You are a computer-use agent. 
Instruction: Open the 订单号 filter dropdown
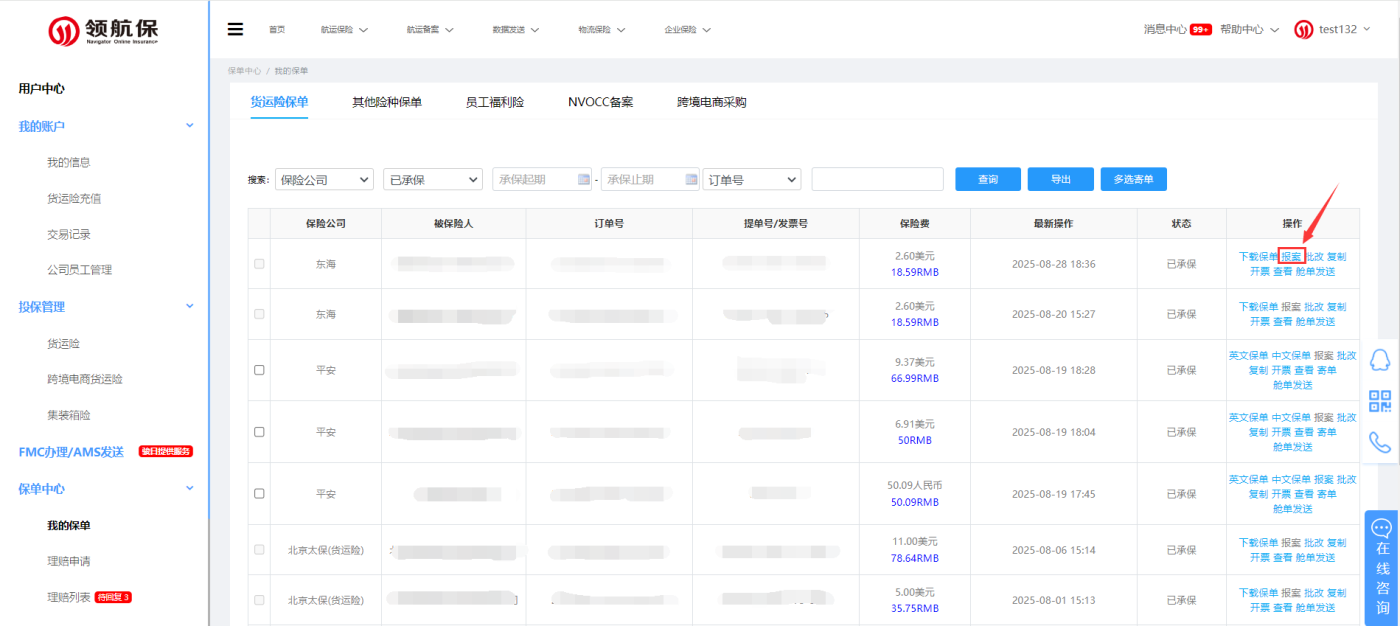tap(752, 179)
